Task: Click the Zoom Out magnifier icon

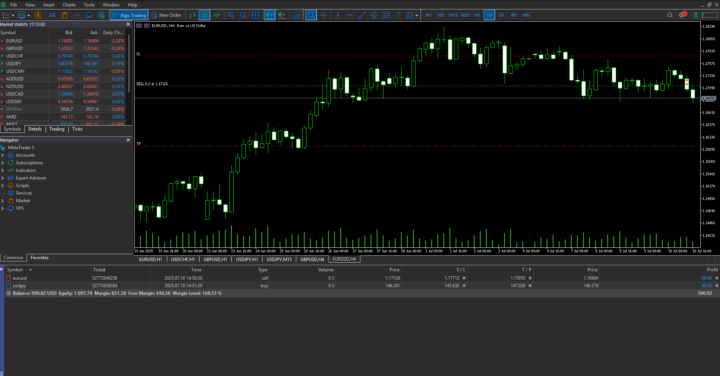Action: coord(243,15)
